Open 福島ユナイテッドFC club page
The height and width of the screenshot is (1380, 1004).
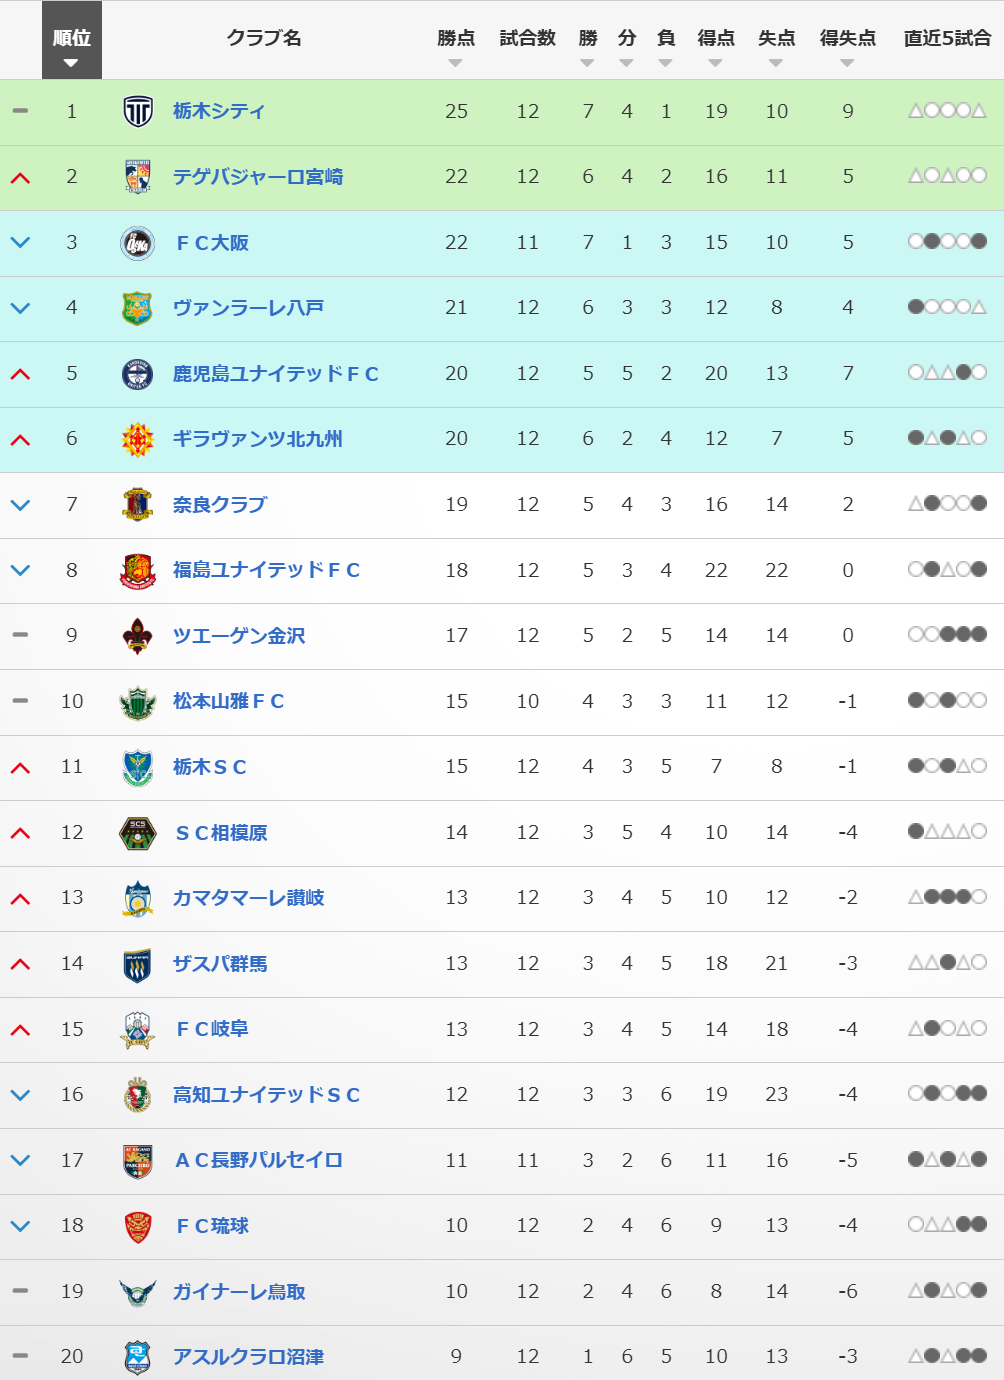click(x=266, y=570)
